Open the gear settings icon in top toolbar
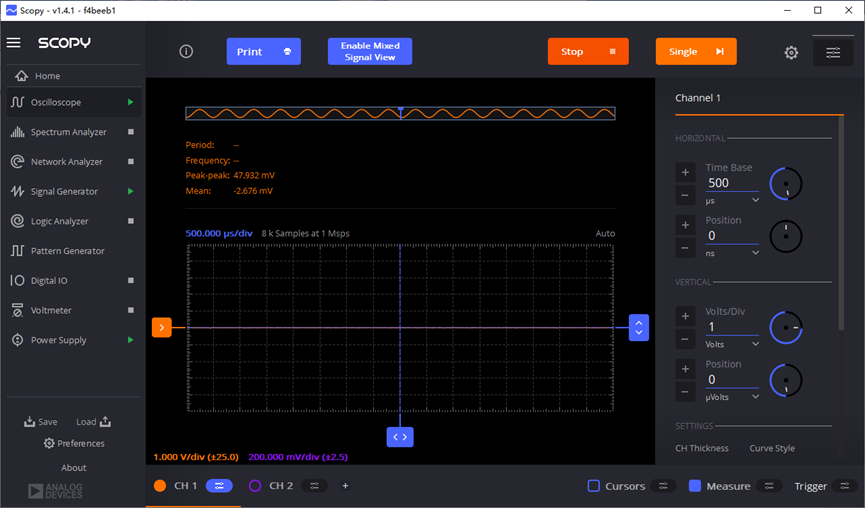The image size is (865, 508). [791, 52]
